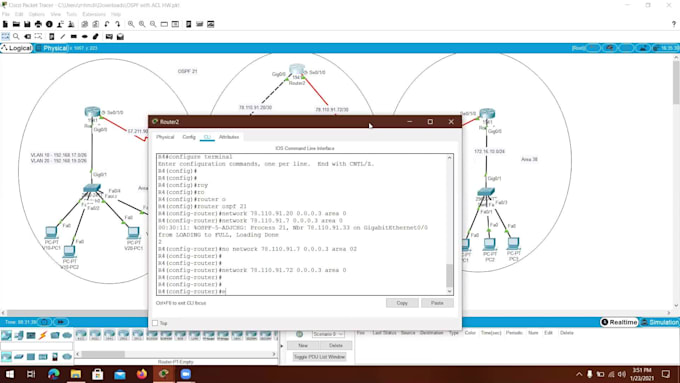680x383 pixels.
Task: Click the New scenario button
Action: coord(303,346)
